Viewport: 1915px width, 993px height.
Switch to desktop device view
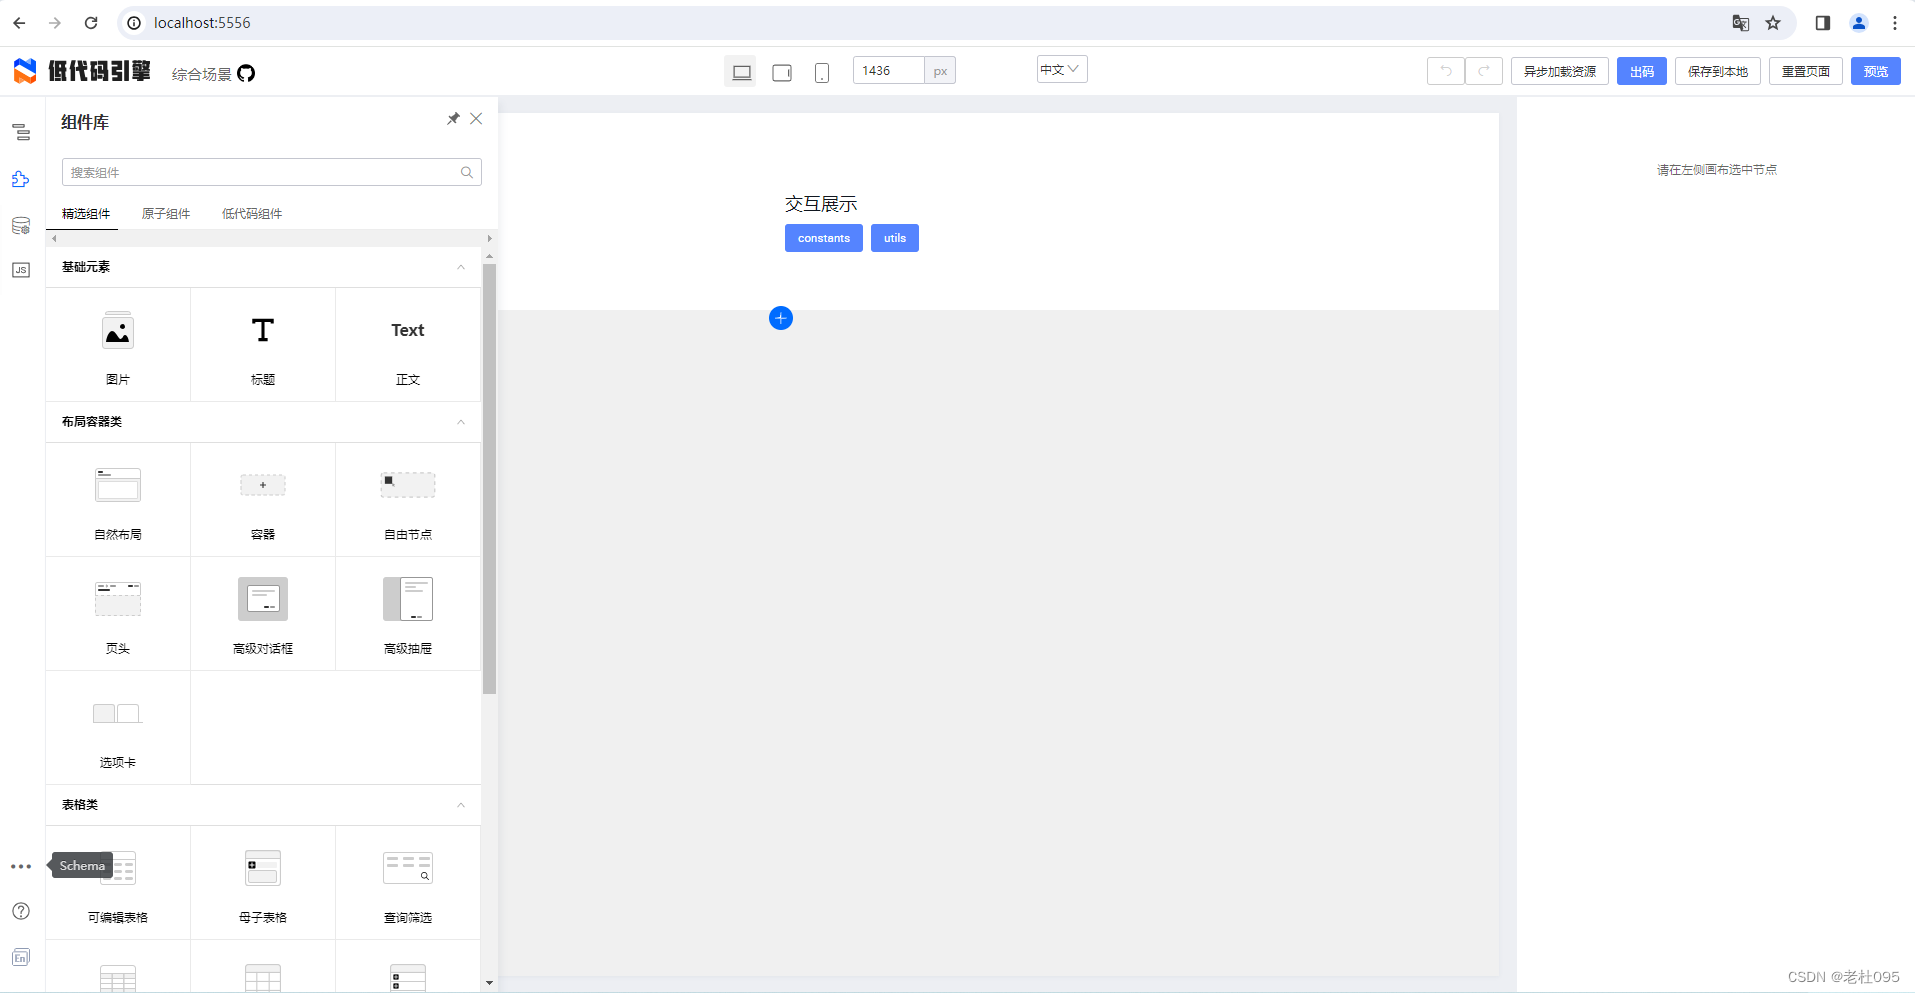741,71
